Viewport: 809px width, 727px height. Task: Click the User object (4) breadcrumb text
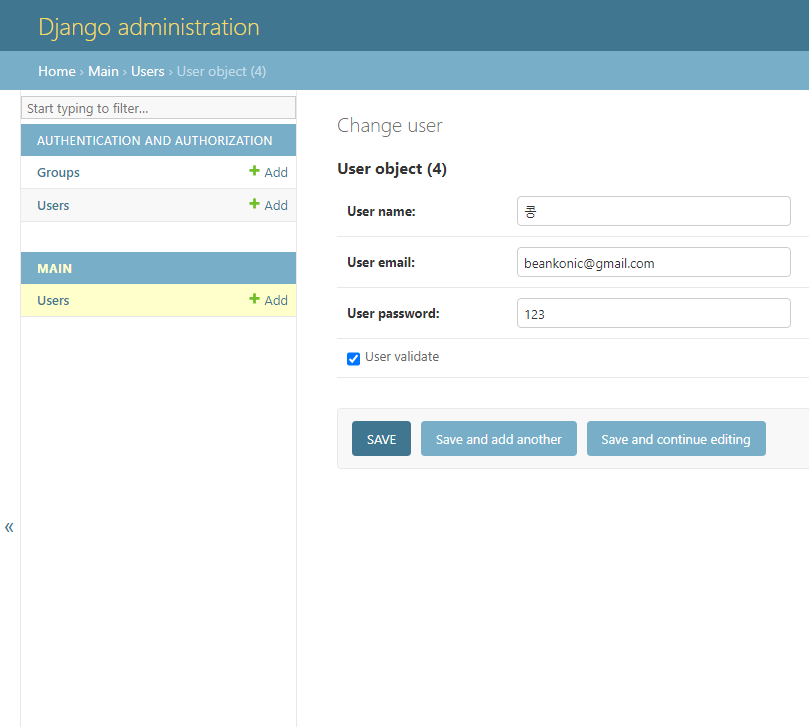(221, 71)
